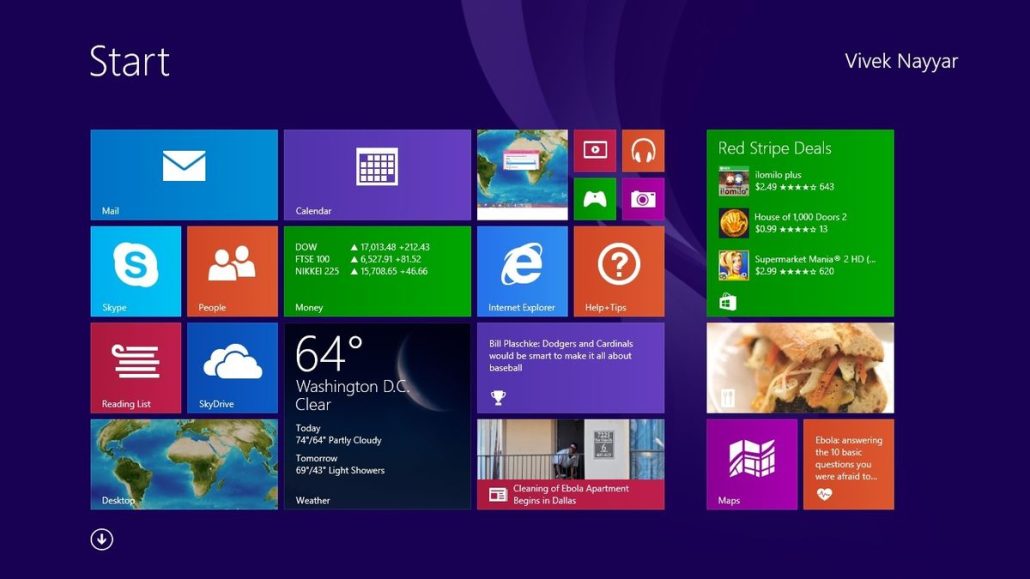Image resolution: width=1030 pixels, height=579 pixels.
Task: Click the Food & Drink fork icon
Action: coord(727,398)
